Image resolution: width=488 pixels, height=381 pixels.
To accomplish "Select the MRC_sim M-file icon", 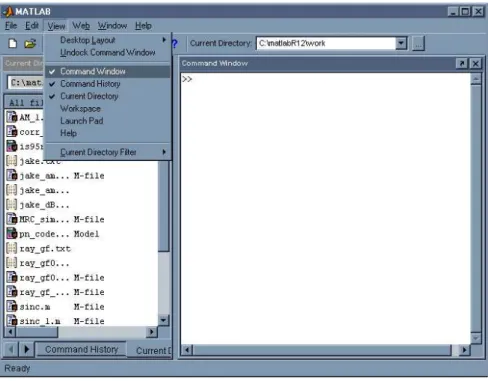I will coord(12,219).
